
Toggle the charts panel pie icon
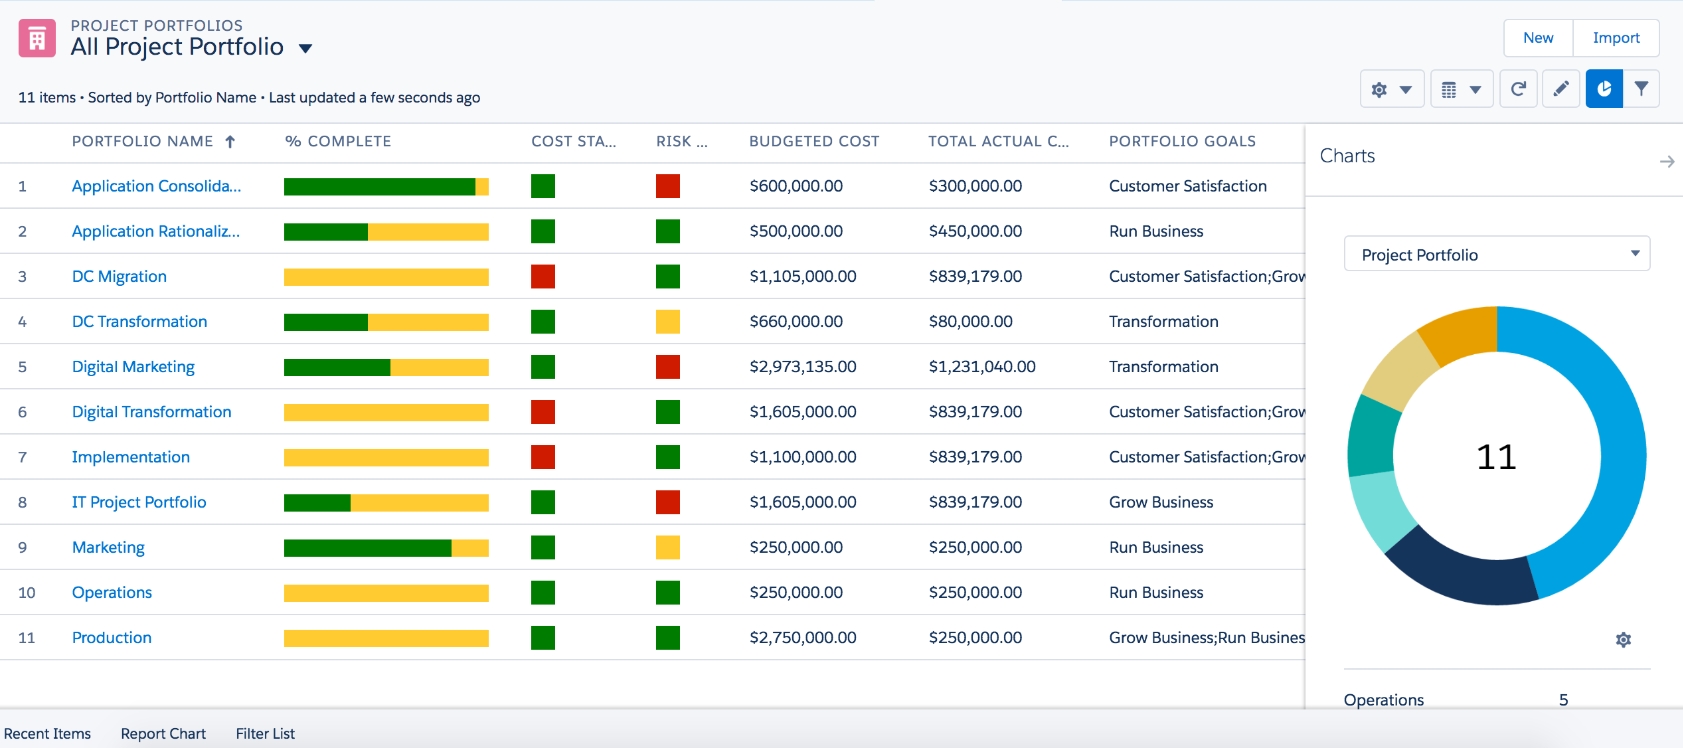tap(1604, 89)
